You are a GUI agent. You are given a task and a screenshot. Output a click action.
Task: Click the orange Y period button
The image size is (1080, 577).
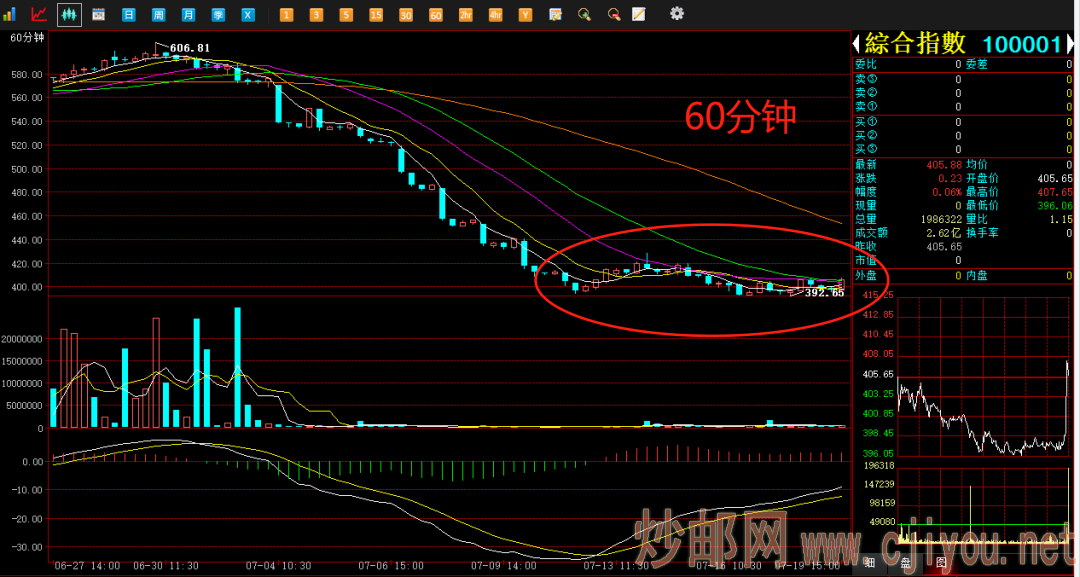(526, 14)
